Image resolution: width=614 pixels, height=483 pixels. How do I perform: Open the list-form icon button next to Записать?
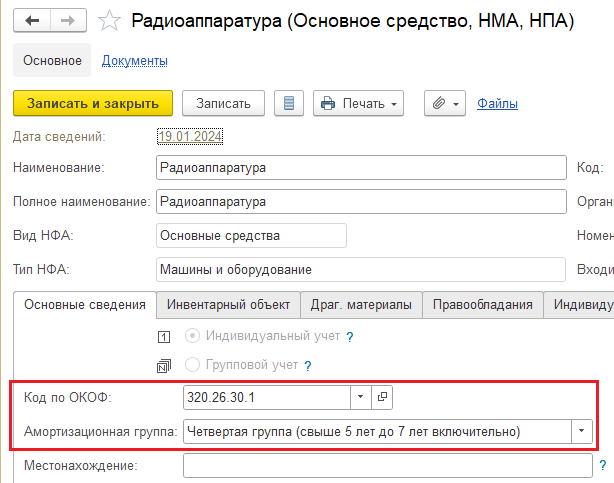click(x=289, y=103)
